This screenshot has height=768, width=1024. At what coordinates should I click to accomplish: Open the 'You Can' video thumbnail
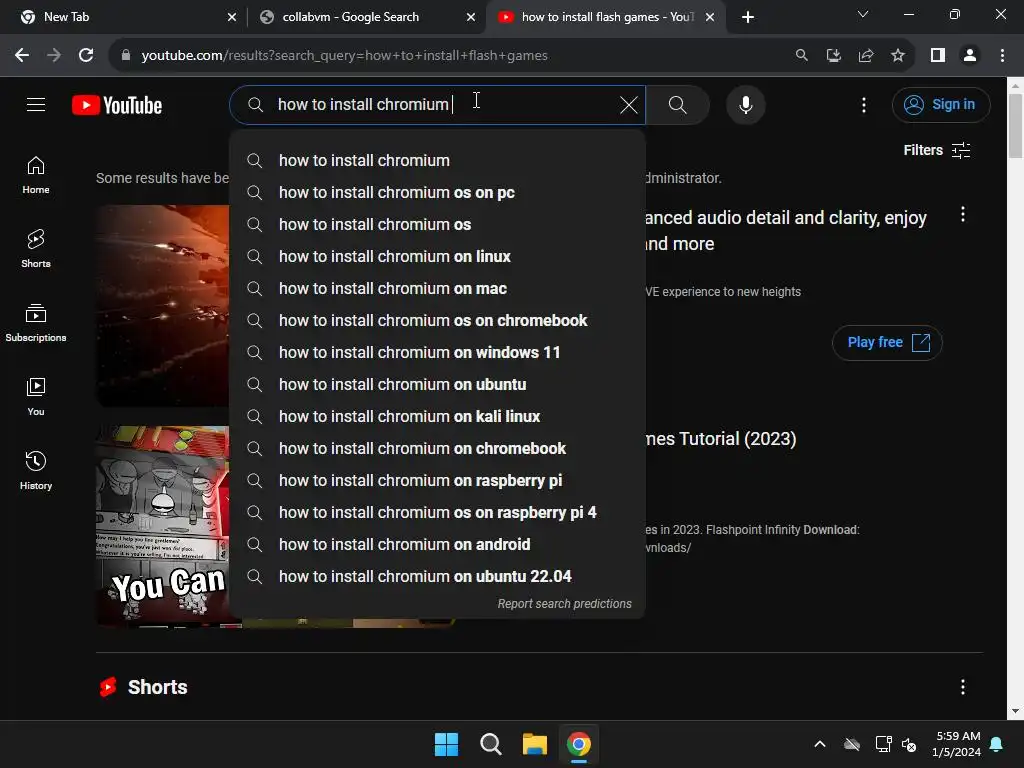tap(163, 526)
